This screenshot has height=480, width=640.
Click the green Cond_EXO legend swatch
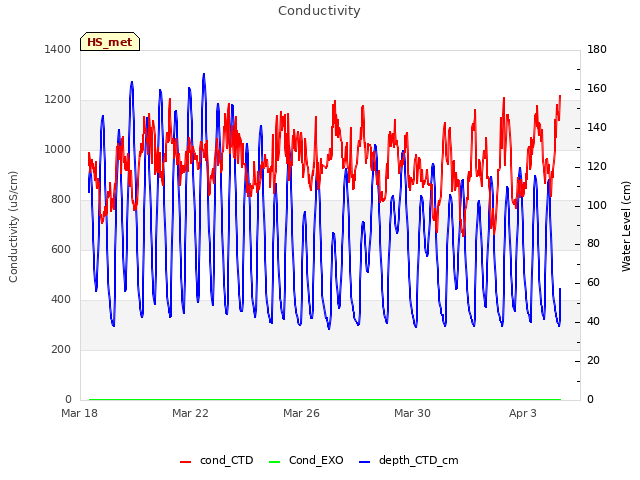(x=275, y=462)
